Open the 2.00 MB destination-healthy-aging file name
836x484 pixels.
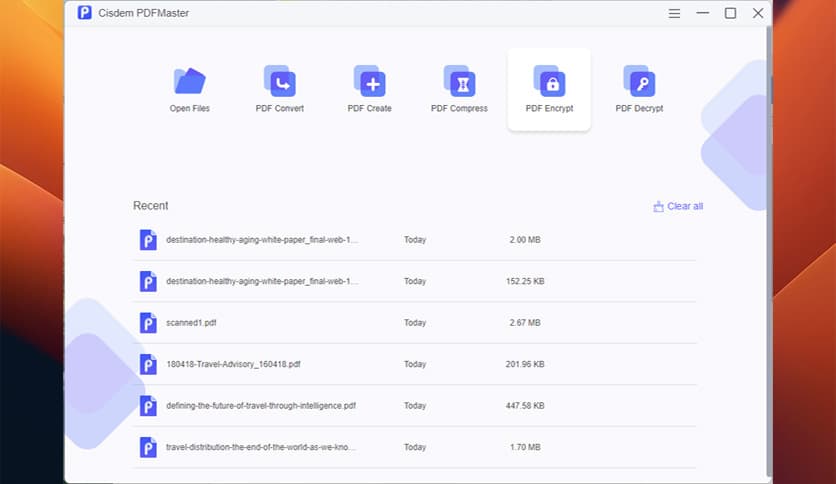[x=262, y=240]
